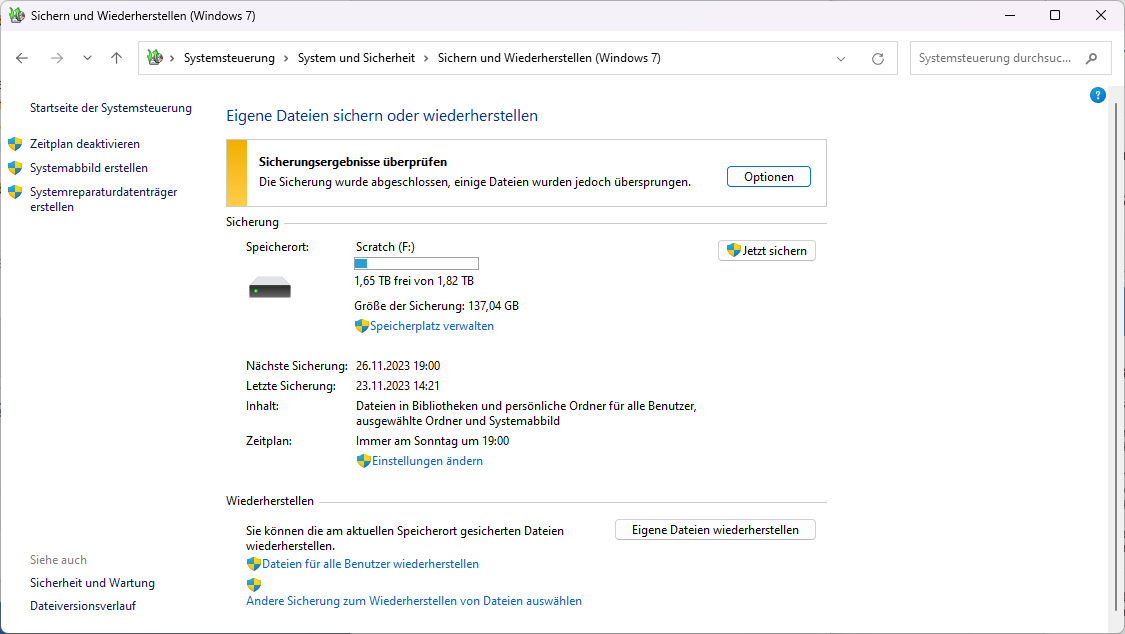Image resolution: width=1125 pixels, height=634 pixels.
Task: Close the Sichern und Wiederherstellen window
Action: 1101,15
